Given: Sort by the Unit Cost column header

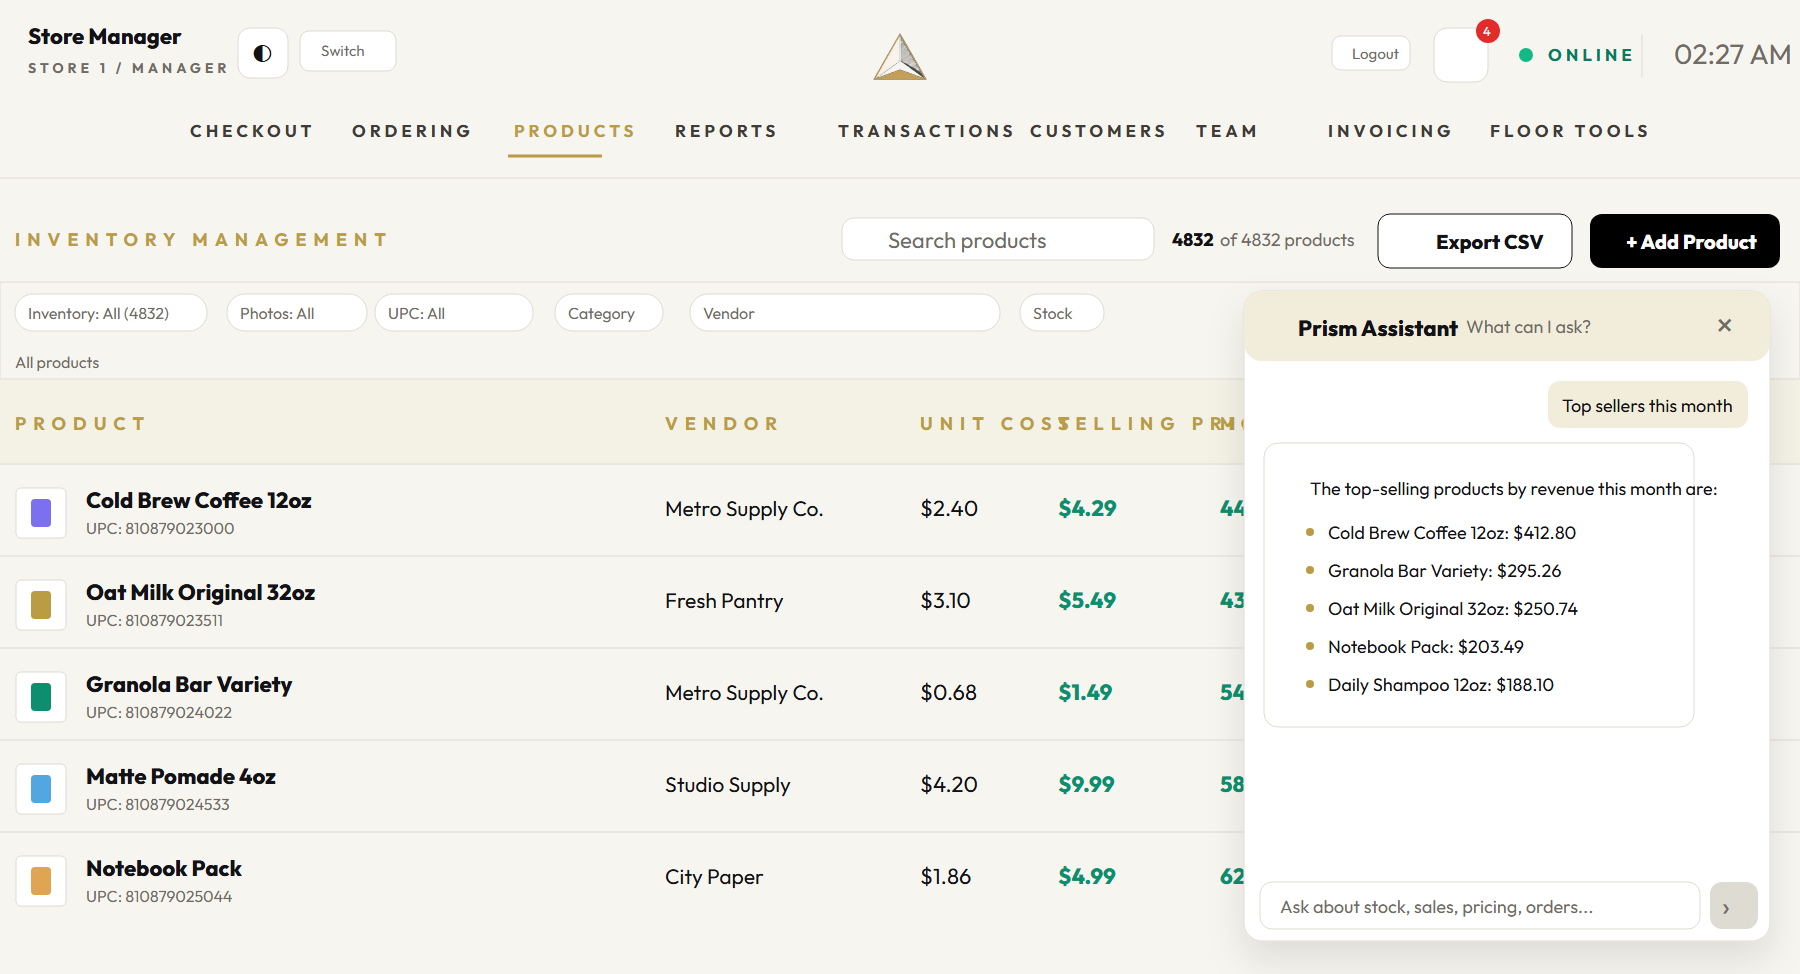Looking at the screenshot, I should point(993,423).
